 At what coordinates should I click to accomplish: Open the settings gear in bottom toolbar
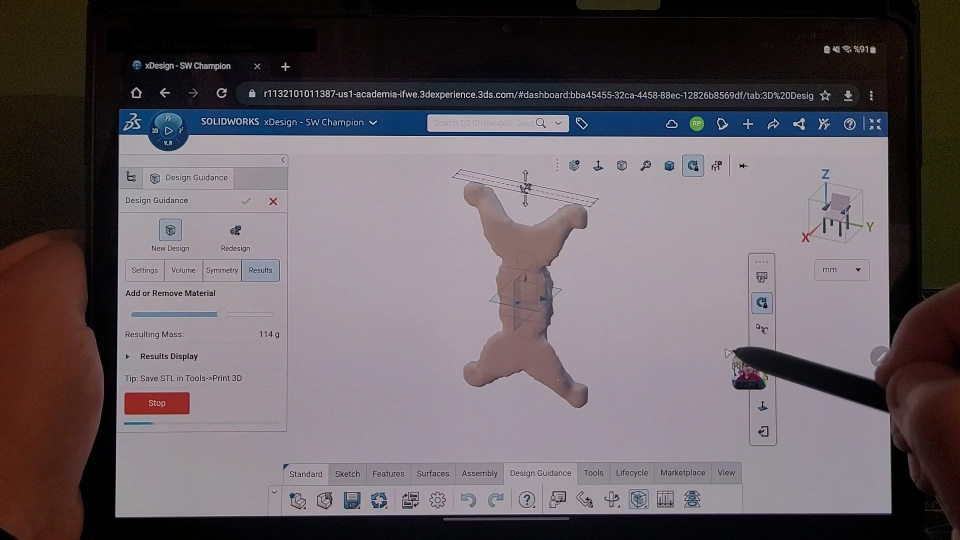click(437, 500)
